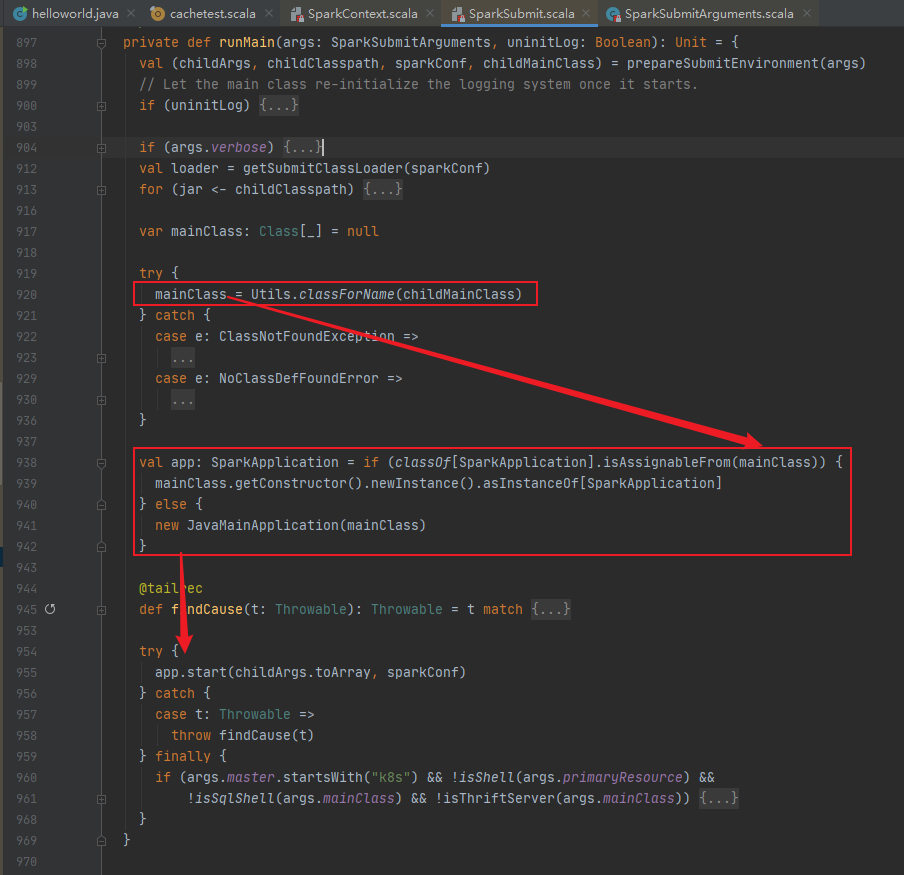
Task: Click the fold end marker at line 969
Action: [101, 841]
